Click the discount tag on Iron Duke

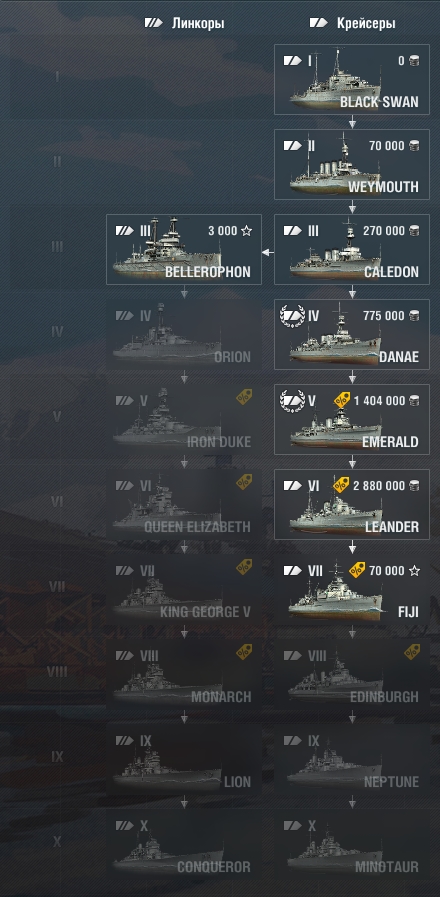244,397
